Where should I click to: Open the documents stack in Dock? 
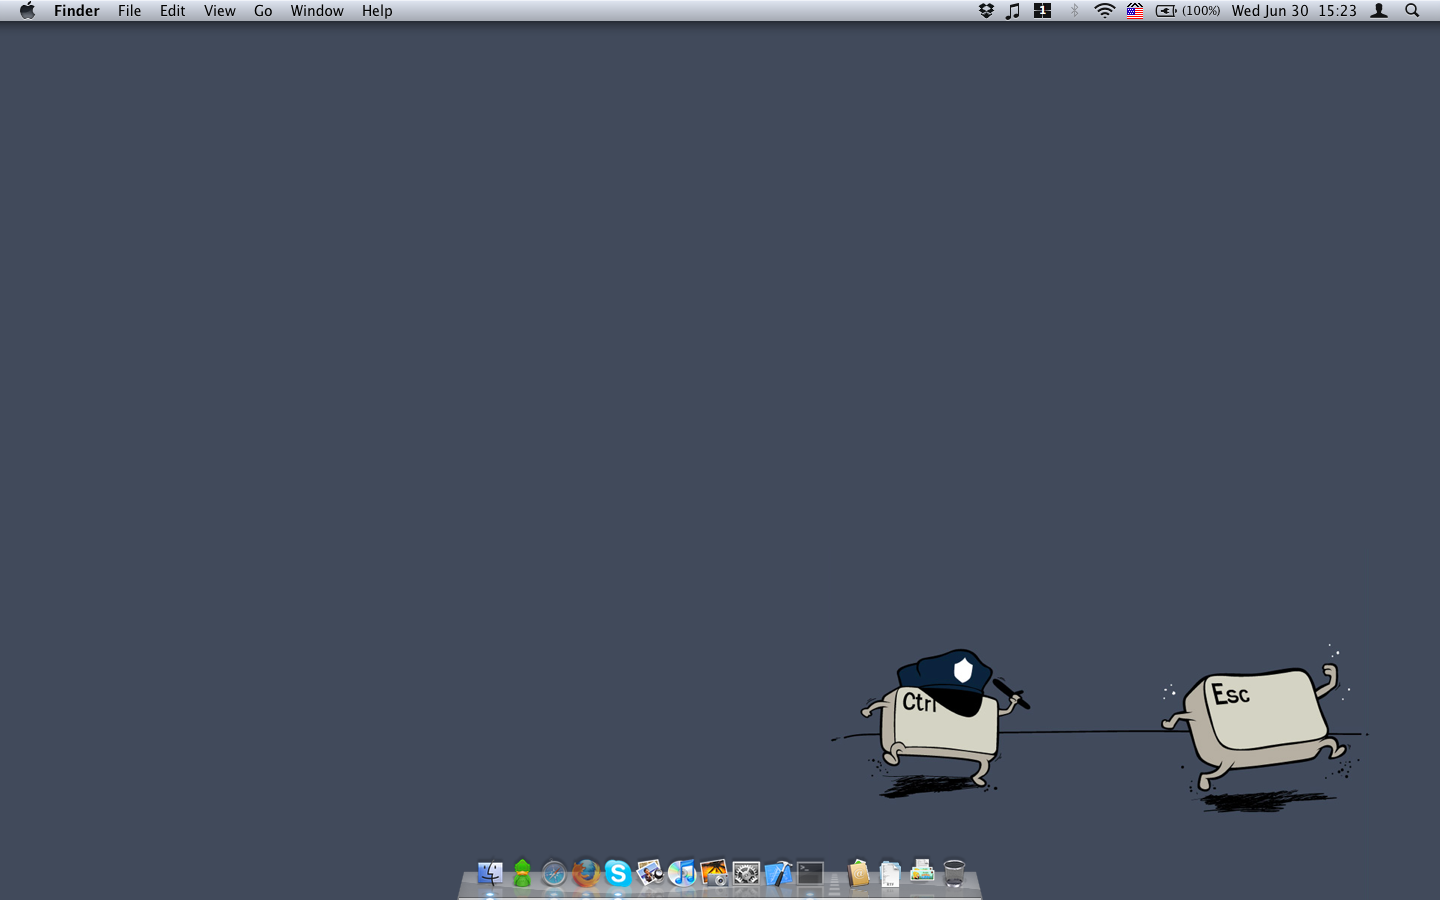point(890,873)
